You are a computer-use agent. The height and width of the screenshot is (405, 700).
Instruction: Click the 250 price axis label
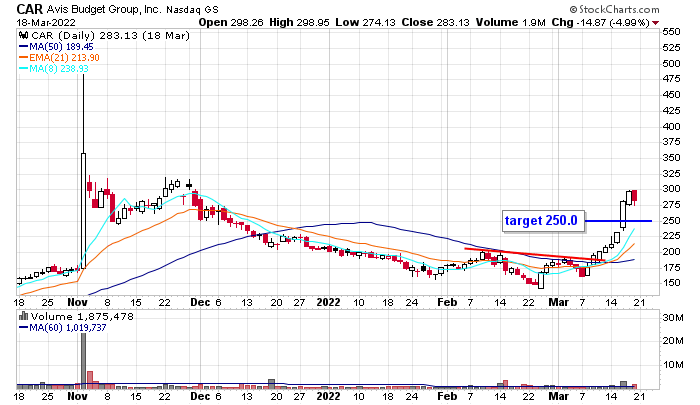pos(671,221)
